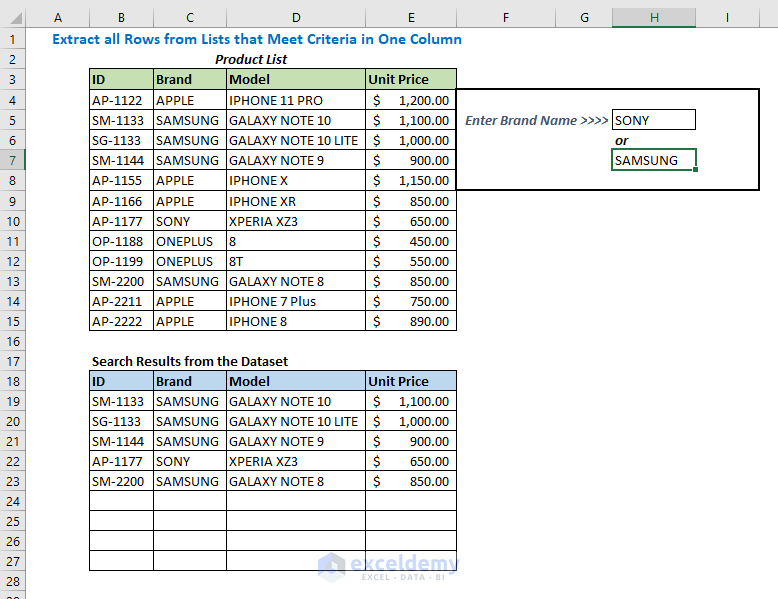Select the 650.00 price in row 22
The width and height of the screenshot is (778, 599).
point(411,461)
